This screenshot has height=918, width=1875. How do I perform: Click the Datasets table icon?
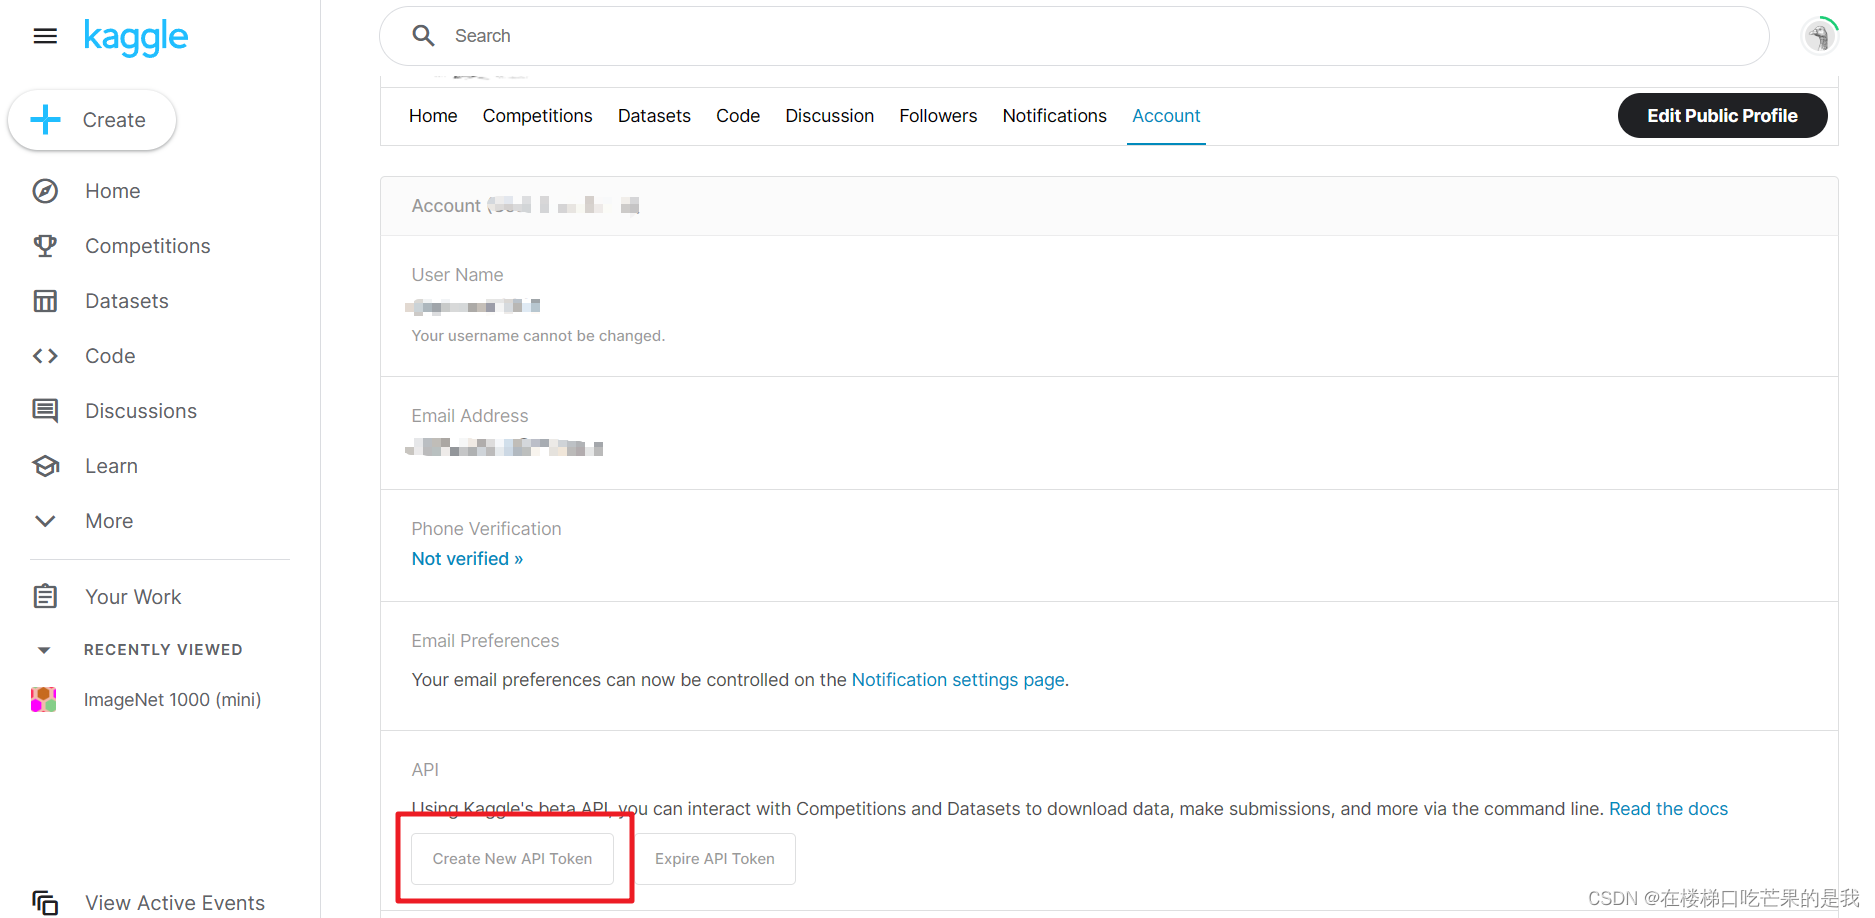(45, 301)
